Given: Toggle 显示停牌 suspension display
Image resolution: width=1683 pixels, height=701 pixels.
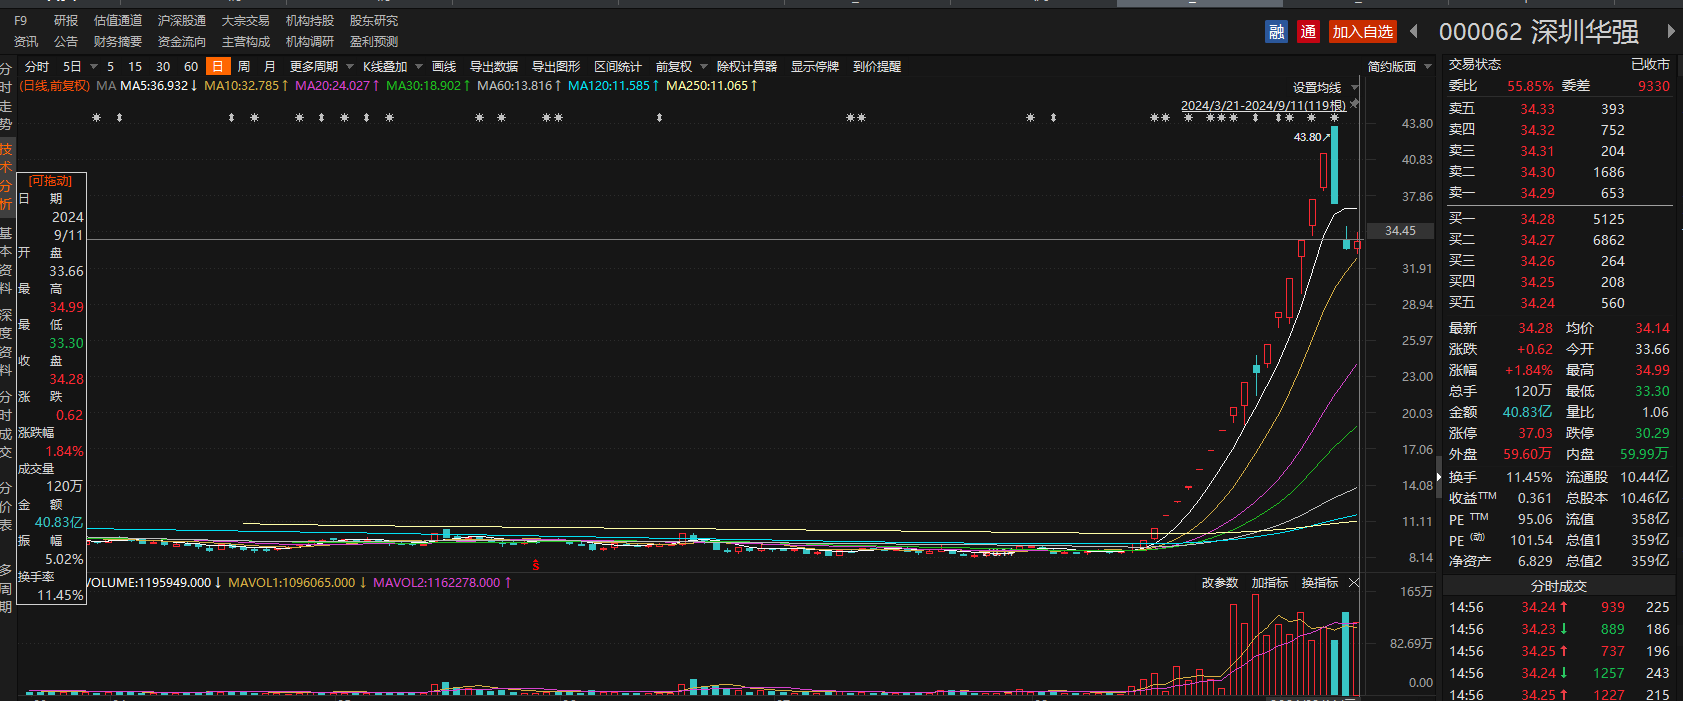Looking at the screenshot, I should tap(815, 67).
